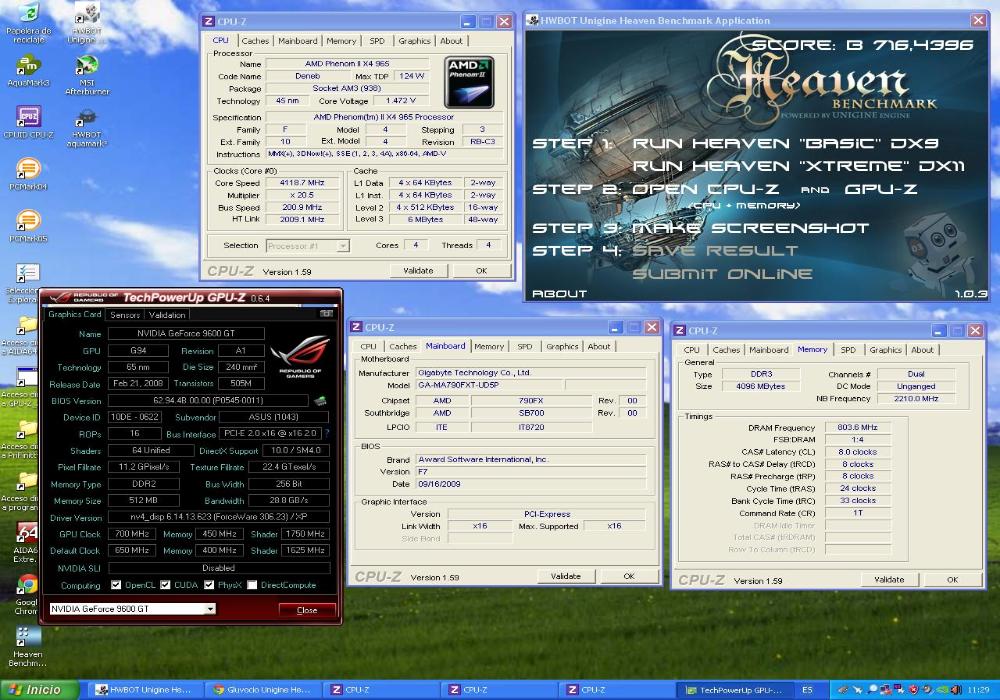Open Memory tab in top CPU-Z window
Viewport: 1000px width, 700px height.
[x=341, y=41]
